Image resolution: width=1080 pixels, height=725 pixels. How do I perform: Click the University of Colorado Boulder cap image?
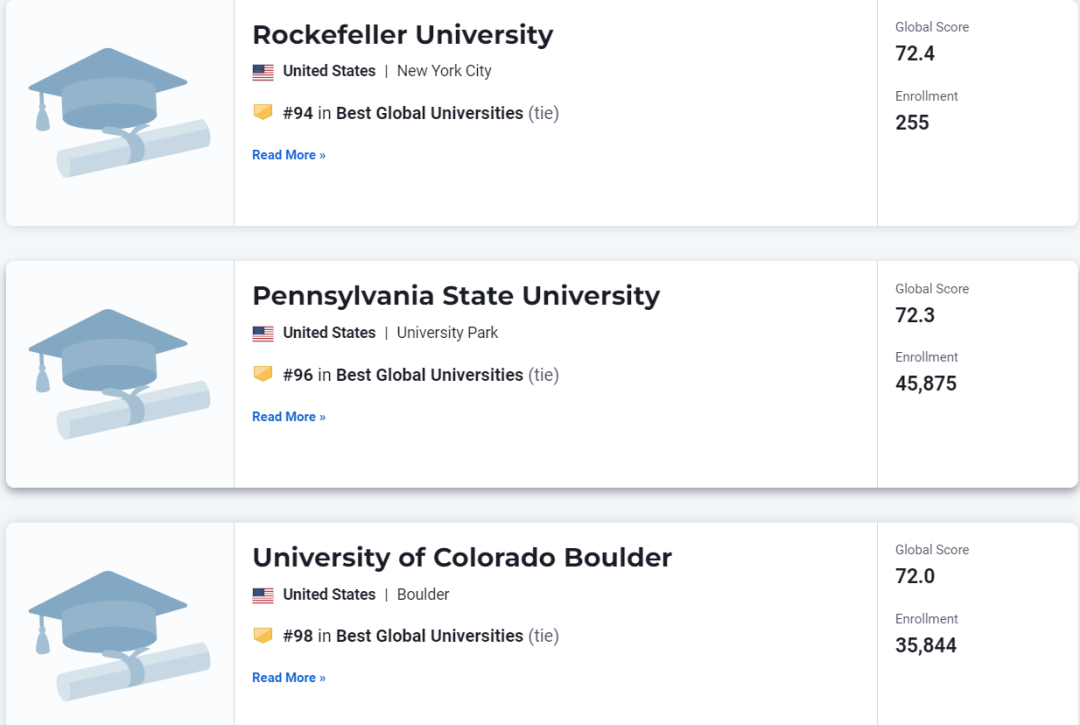pyautogui.click(x=119, y=635)
